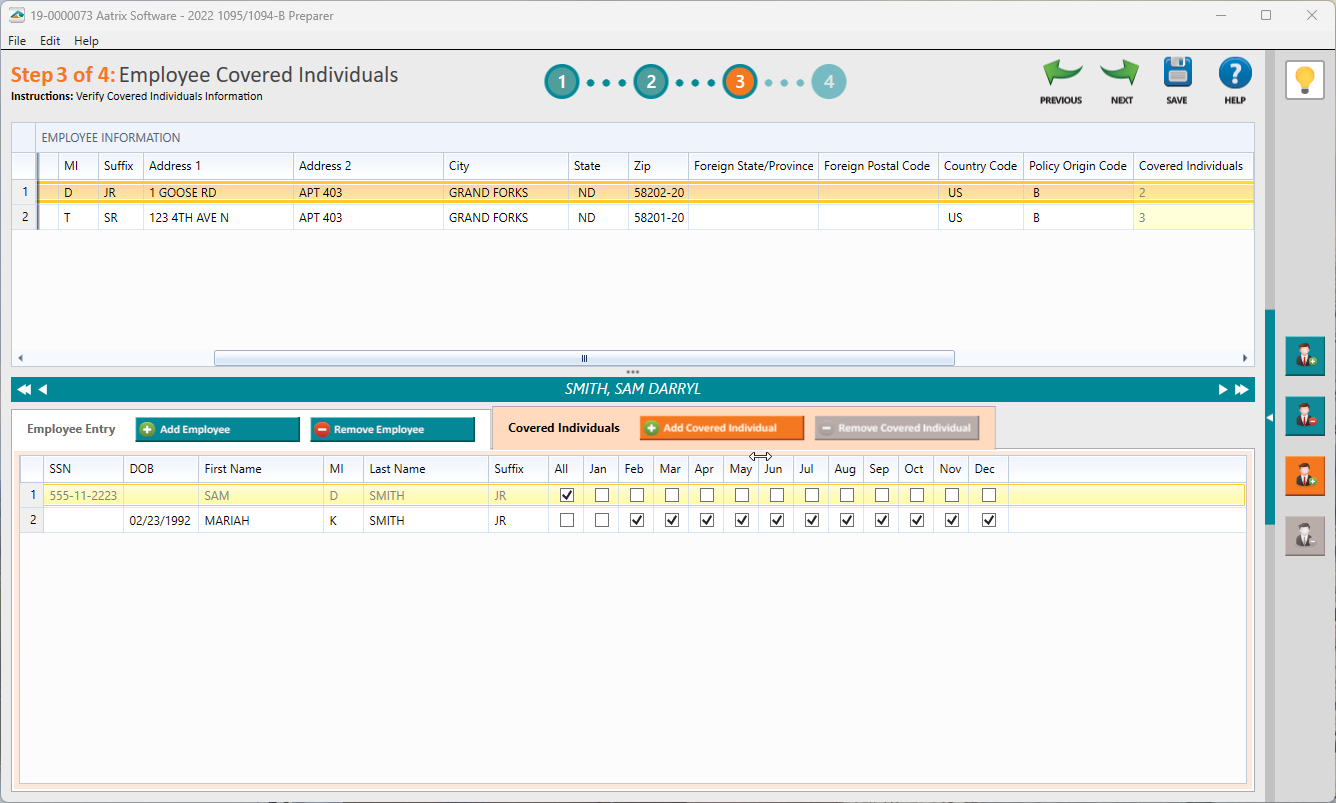1336x803 pixels.
Task: Check the Jan box for SAM SMITH
Action: point(599,494)
